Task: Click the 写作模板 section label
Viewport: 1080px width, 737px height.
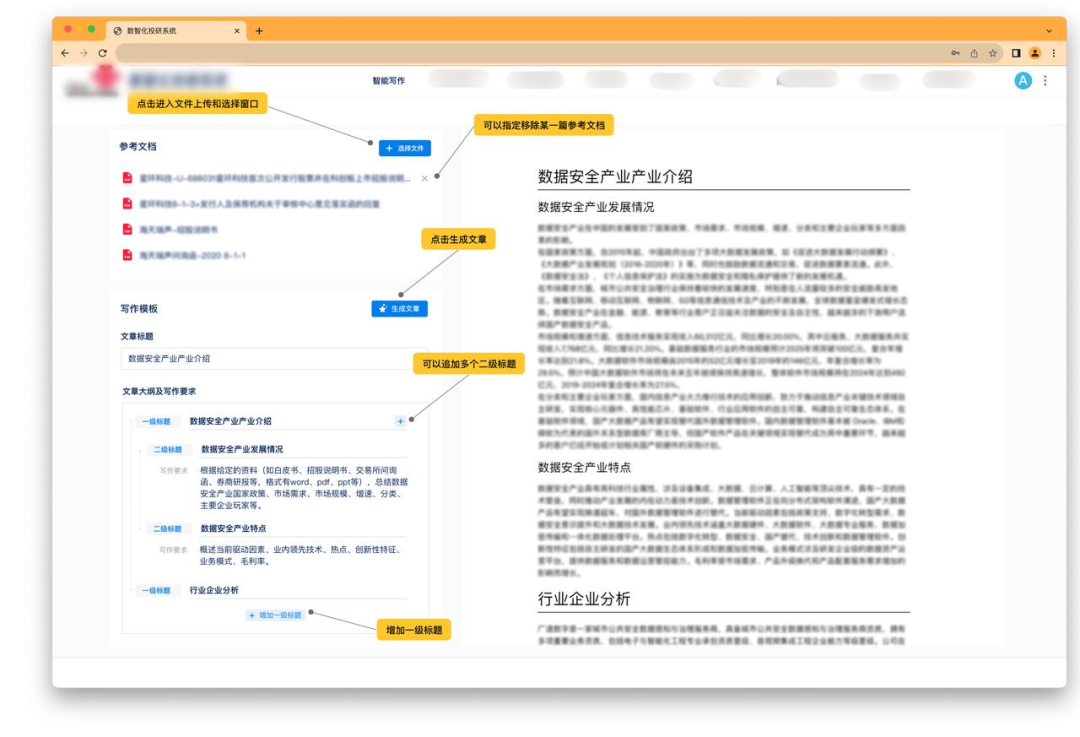Action: [x=138, y=309]
